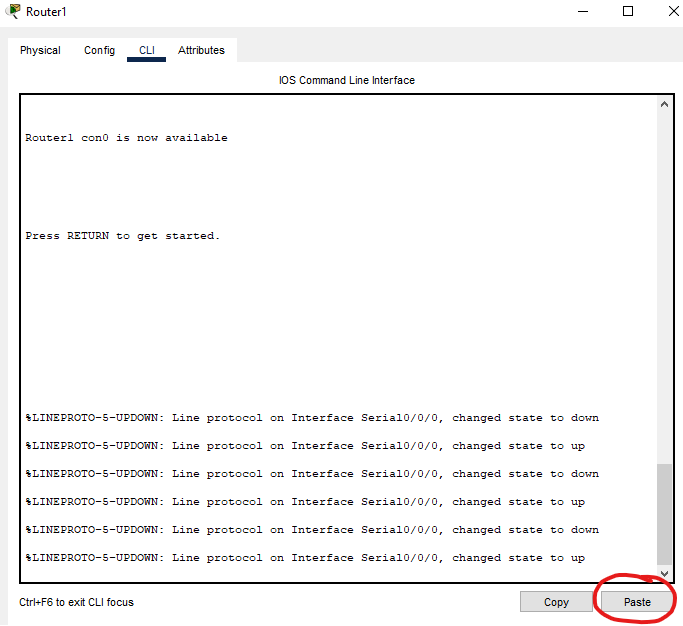Click the Ctrl+F6 exit focus hint text
Image resolution: width=683 pixels, height=626 pixels.
(76, 602)
